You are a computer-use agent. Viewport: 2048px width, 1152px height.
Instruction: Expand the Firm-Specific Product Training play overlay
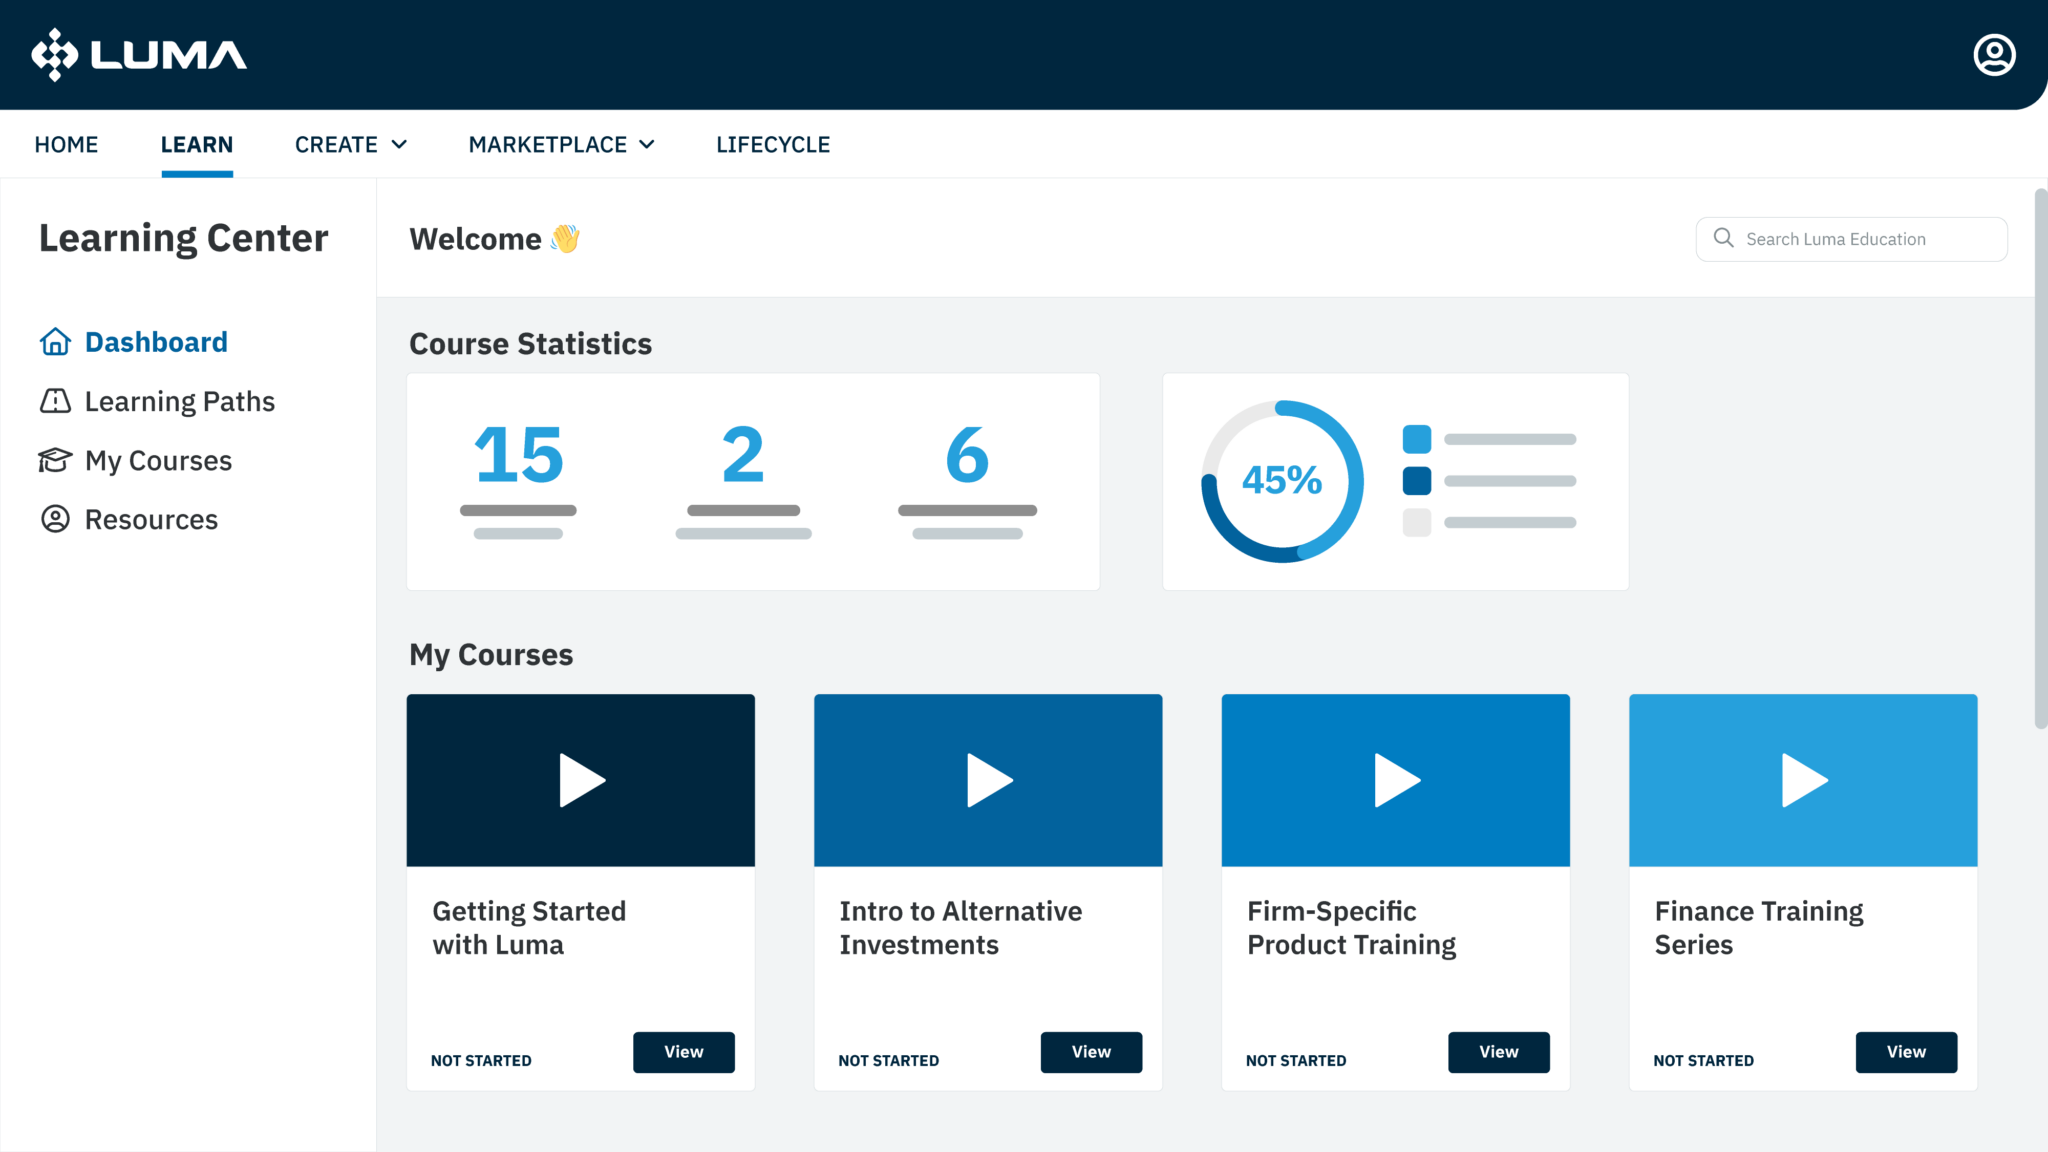click(x=1395, y=780)
